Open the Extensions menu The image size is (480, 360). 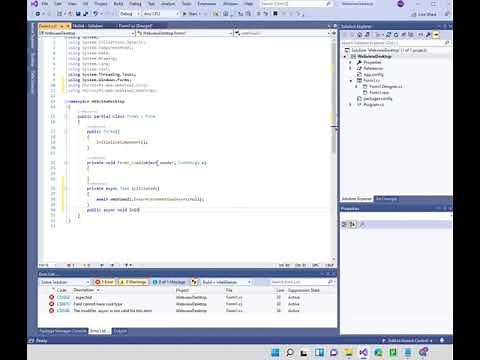point(207,4)
